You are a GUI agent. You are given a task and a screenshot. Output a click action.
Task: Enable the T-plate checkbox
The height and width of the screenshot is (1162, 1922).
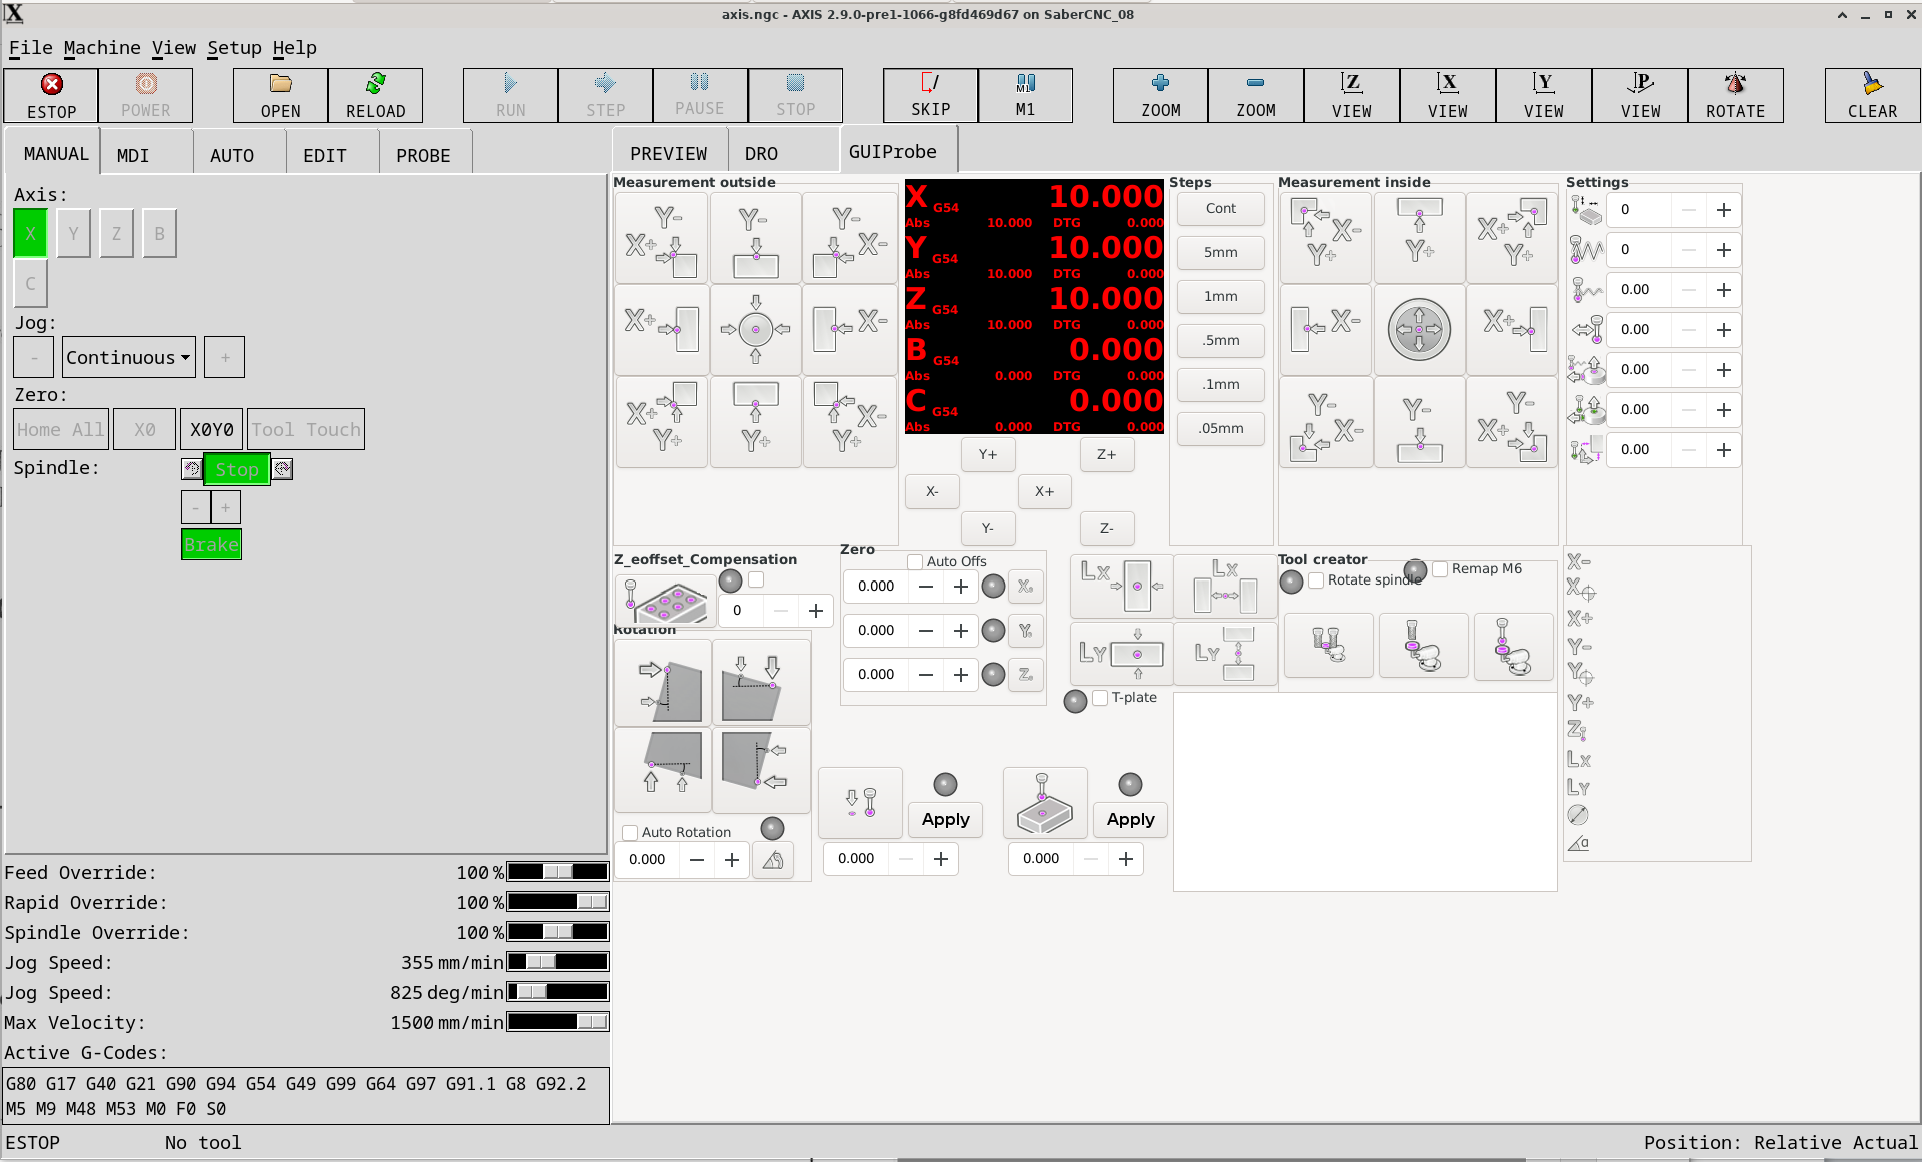point(1100,698)
